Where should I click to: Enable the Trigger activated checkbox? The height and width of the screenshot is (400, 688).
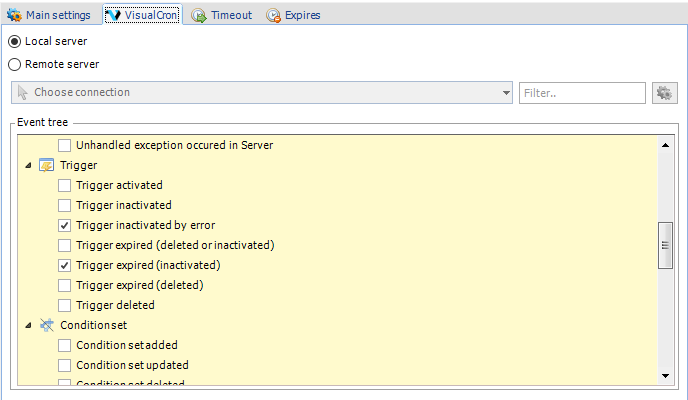[65, 185]
